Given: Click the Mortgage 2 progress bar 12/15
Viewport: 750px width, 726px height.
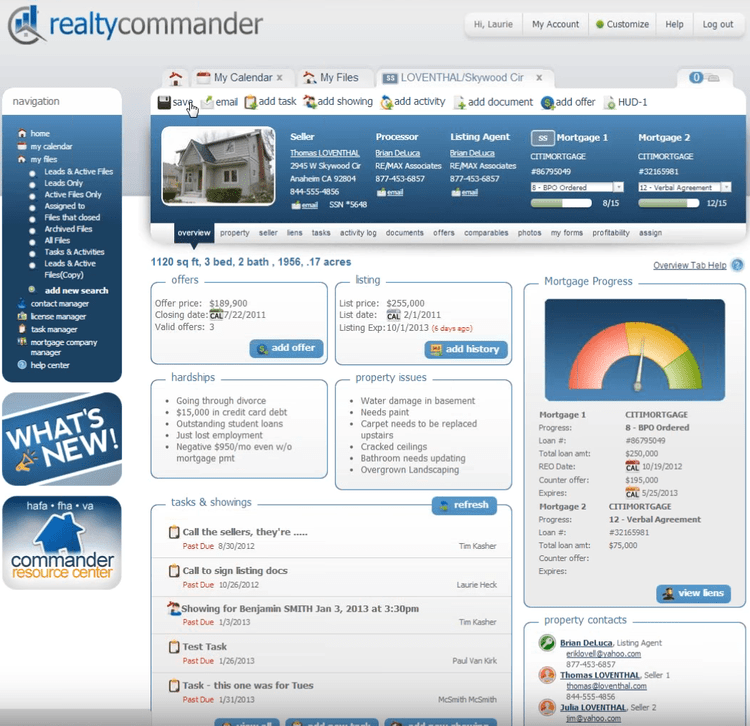Looking at the screenshot, I should click(669, 203).
